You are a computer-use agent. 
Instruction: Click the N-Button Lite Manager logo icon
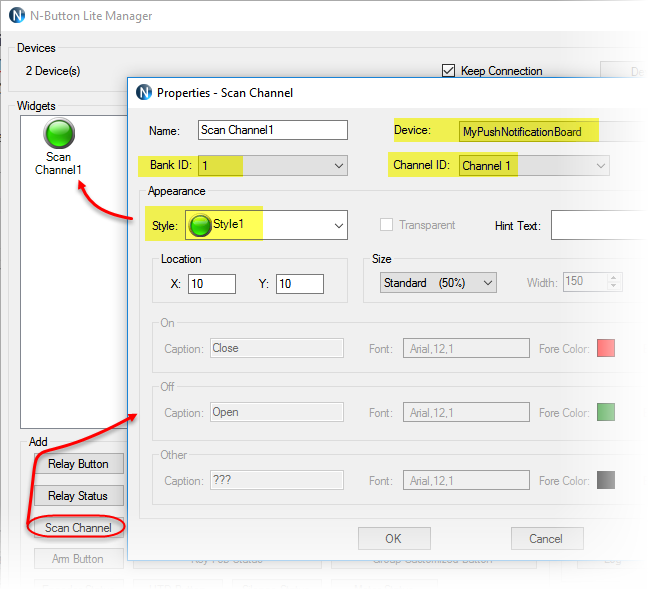click(17, 16)
